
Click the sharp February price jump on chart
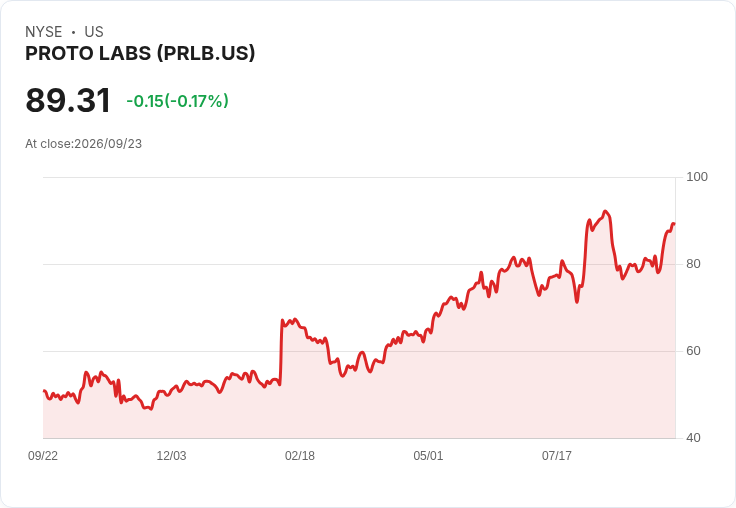coord(281,352)
